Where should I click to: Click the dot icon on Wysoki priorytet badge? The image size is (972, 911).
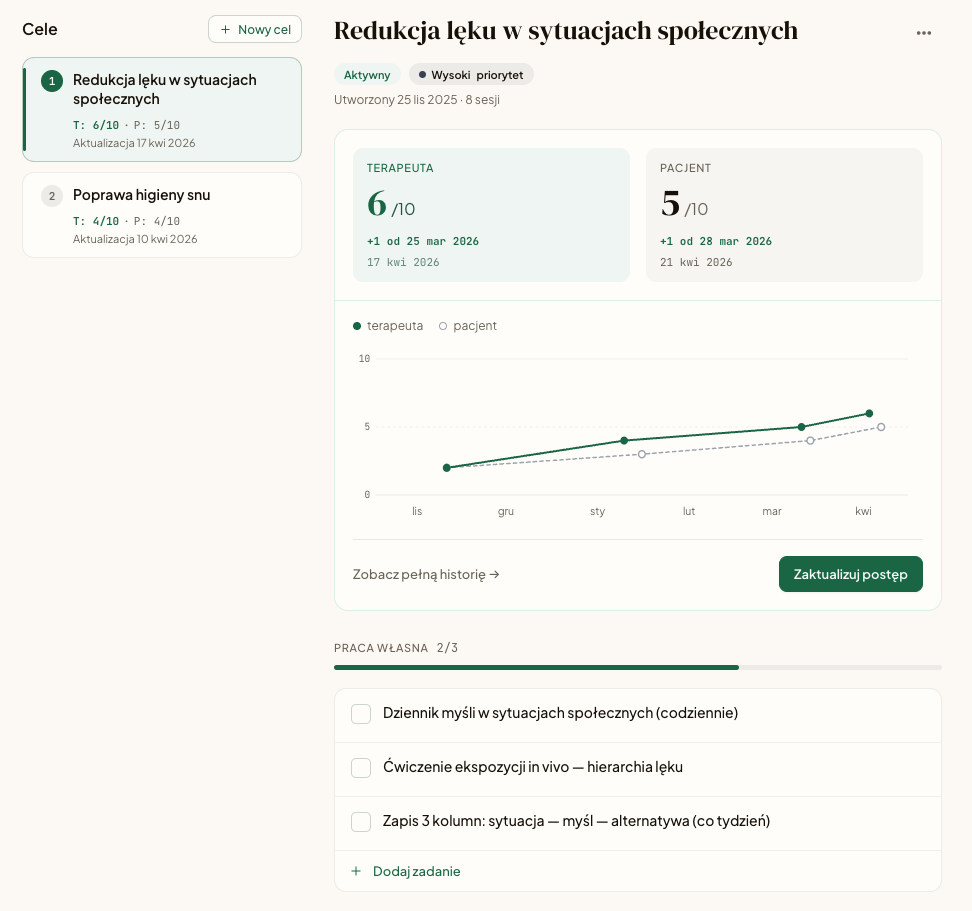(420, 74)
